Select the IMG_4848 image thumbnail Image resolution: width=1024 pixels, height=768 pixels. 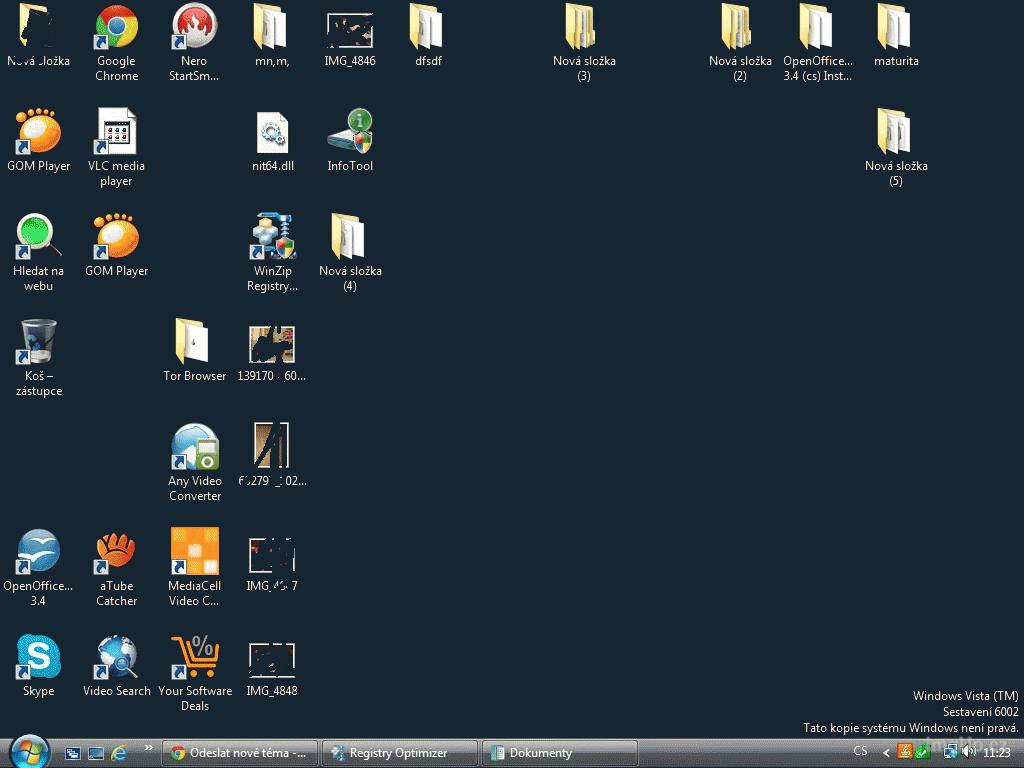(x=272, y=659)
